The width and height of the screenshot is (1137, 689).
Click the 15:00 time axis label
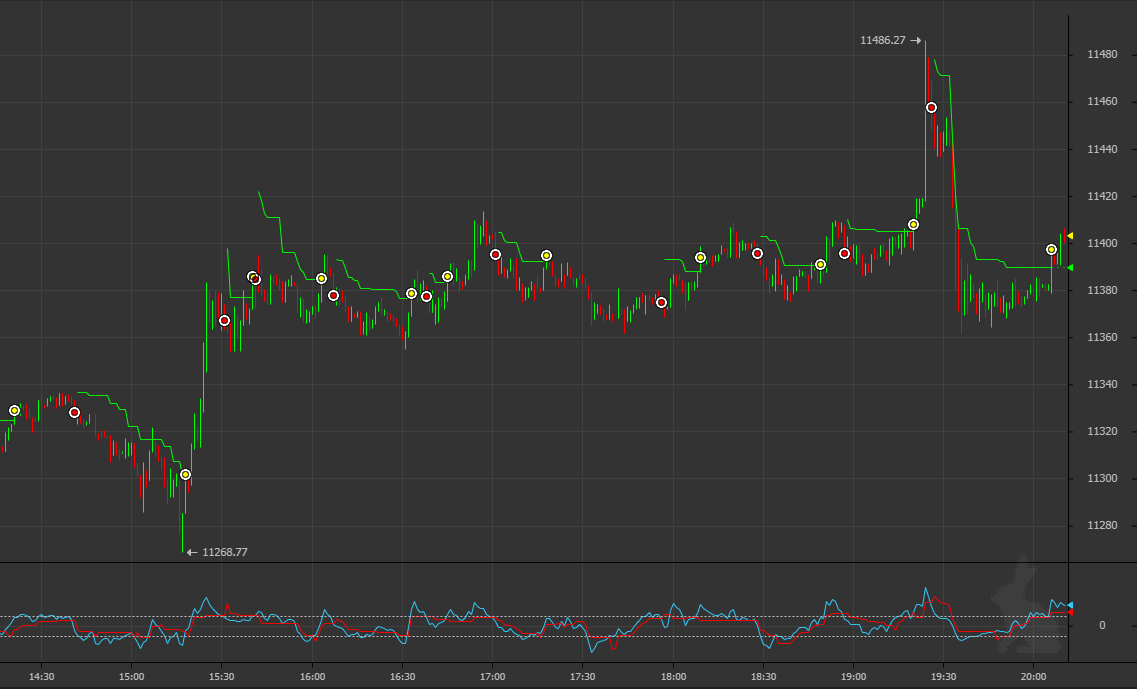click(131, 677)
